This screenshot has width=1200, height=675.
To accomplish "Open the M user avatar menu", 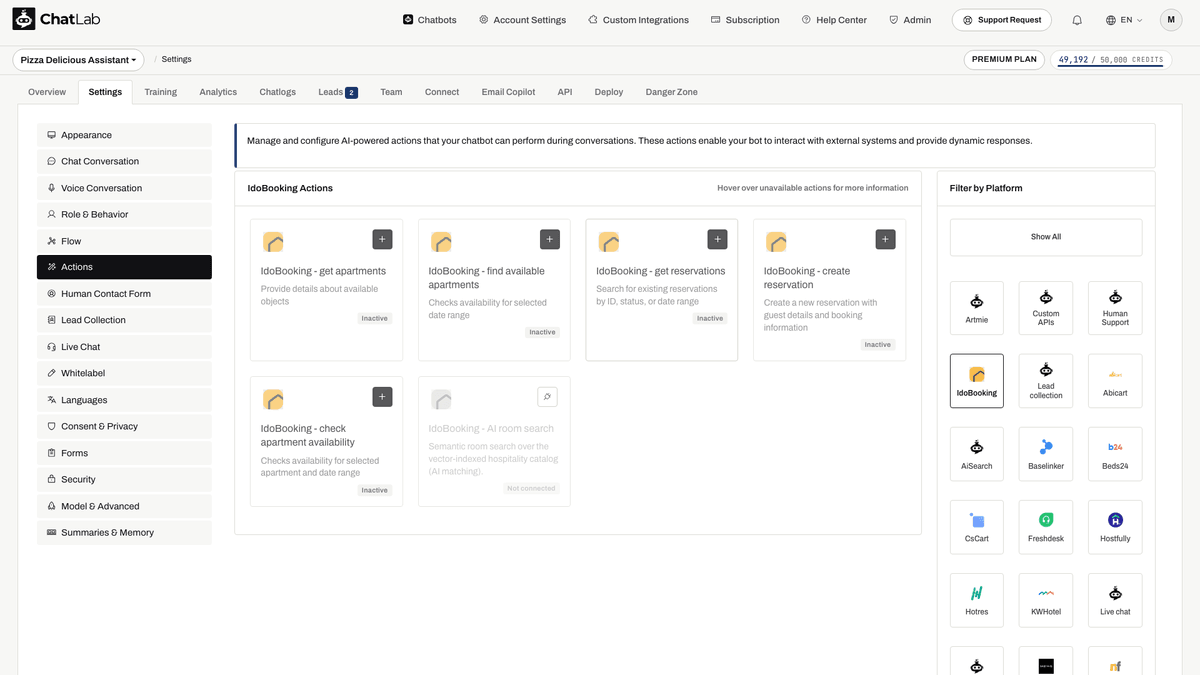I will coord(1171,20).
